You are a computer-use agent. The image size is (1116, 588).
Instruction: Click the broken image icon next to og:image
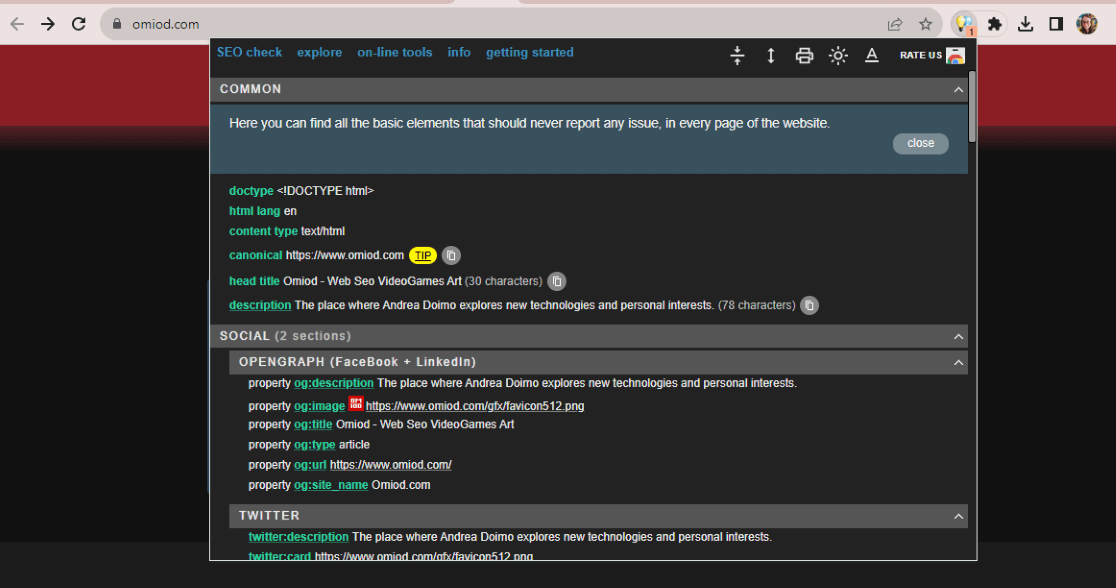pyautogui.click(x=356, y=405)
